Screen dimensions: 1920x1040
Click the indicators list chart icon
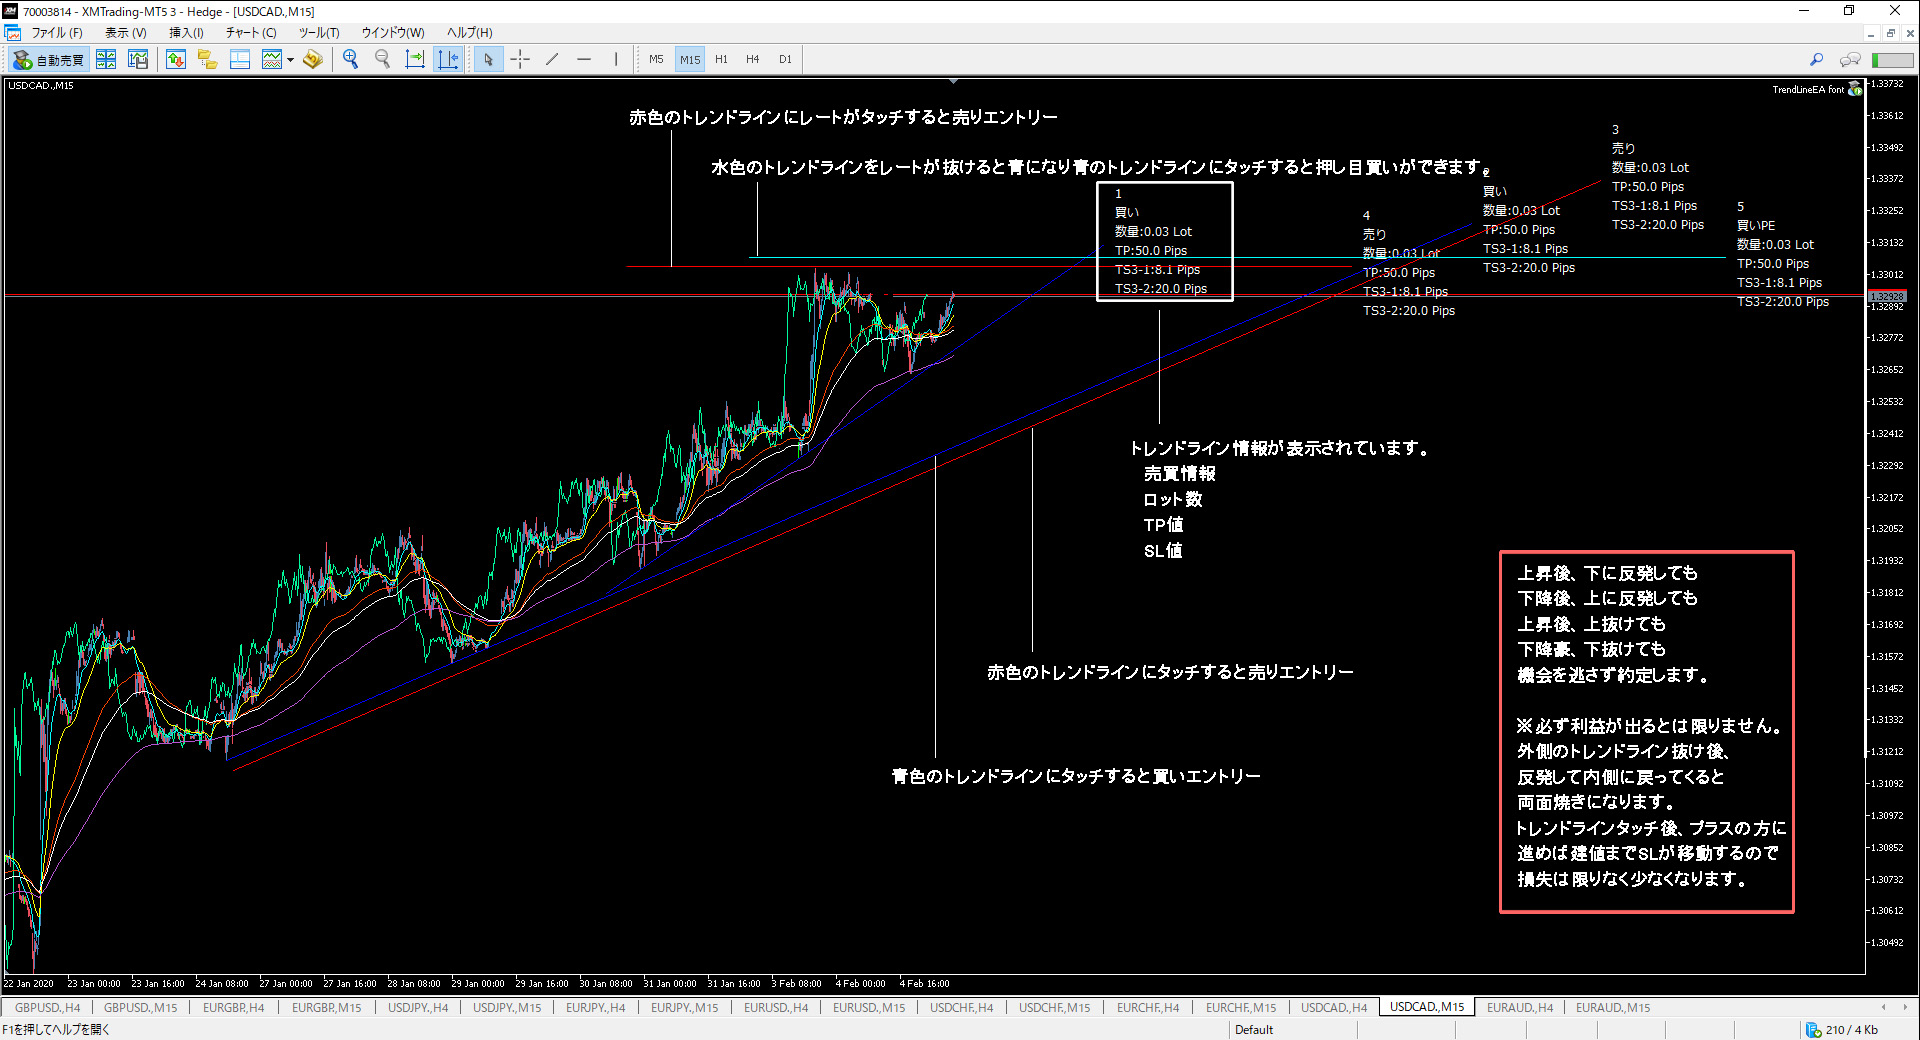point(271,60)
